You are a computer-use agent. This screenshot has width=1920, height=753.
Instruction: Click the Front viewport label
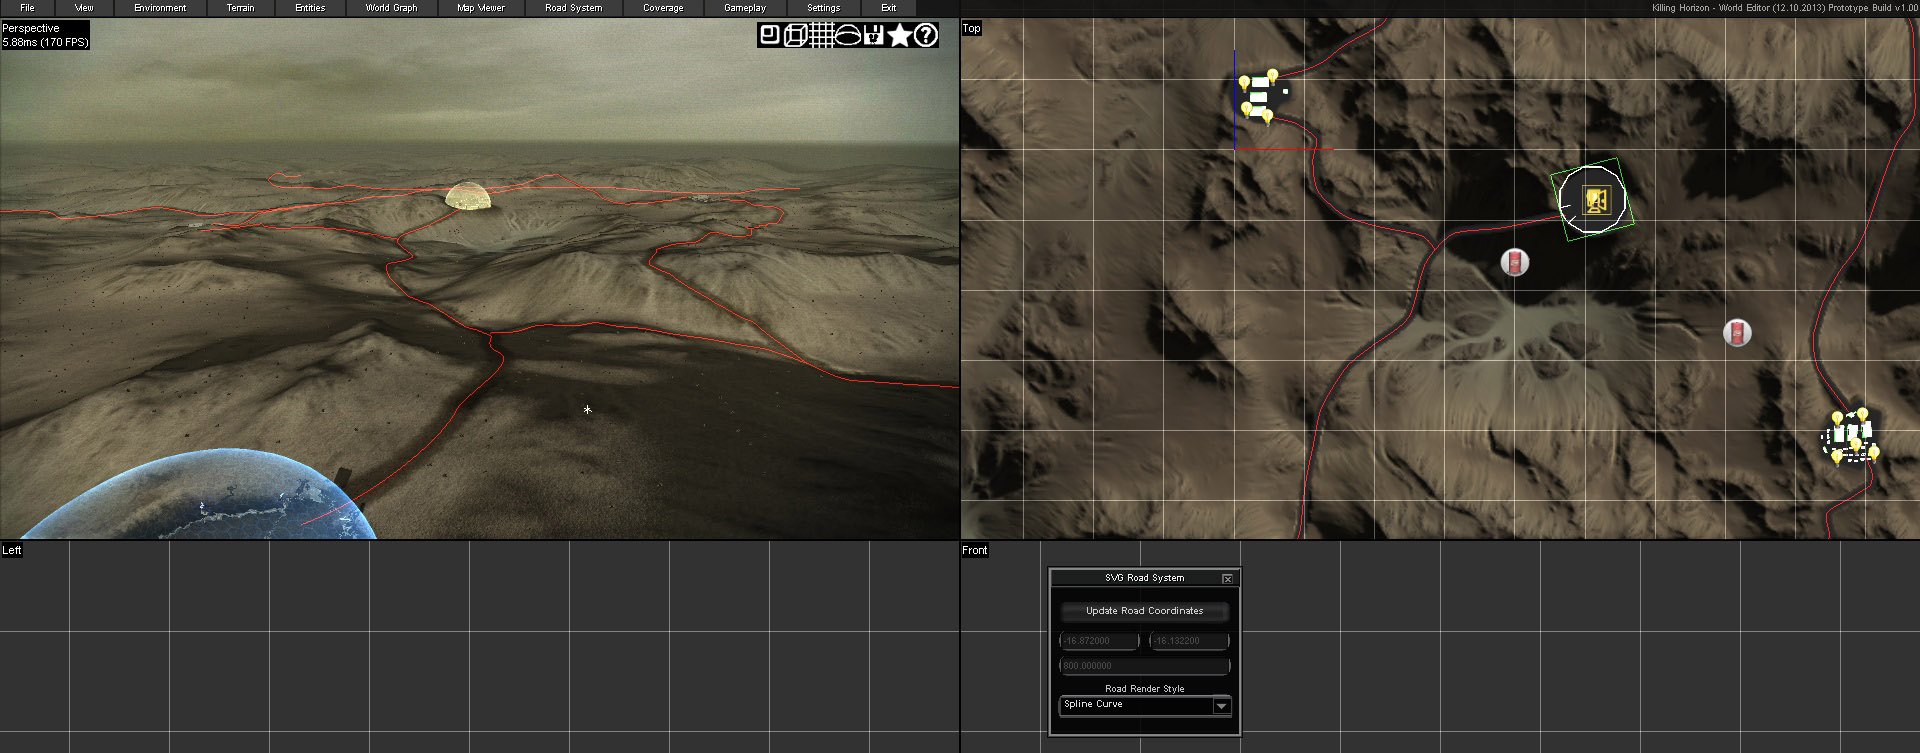coord(975,551)
